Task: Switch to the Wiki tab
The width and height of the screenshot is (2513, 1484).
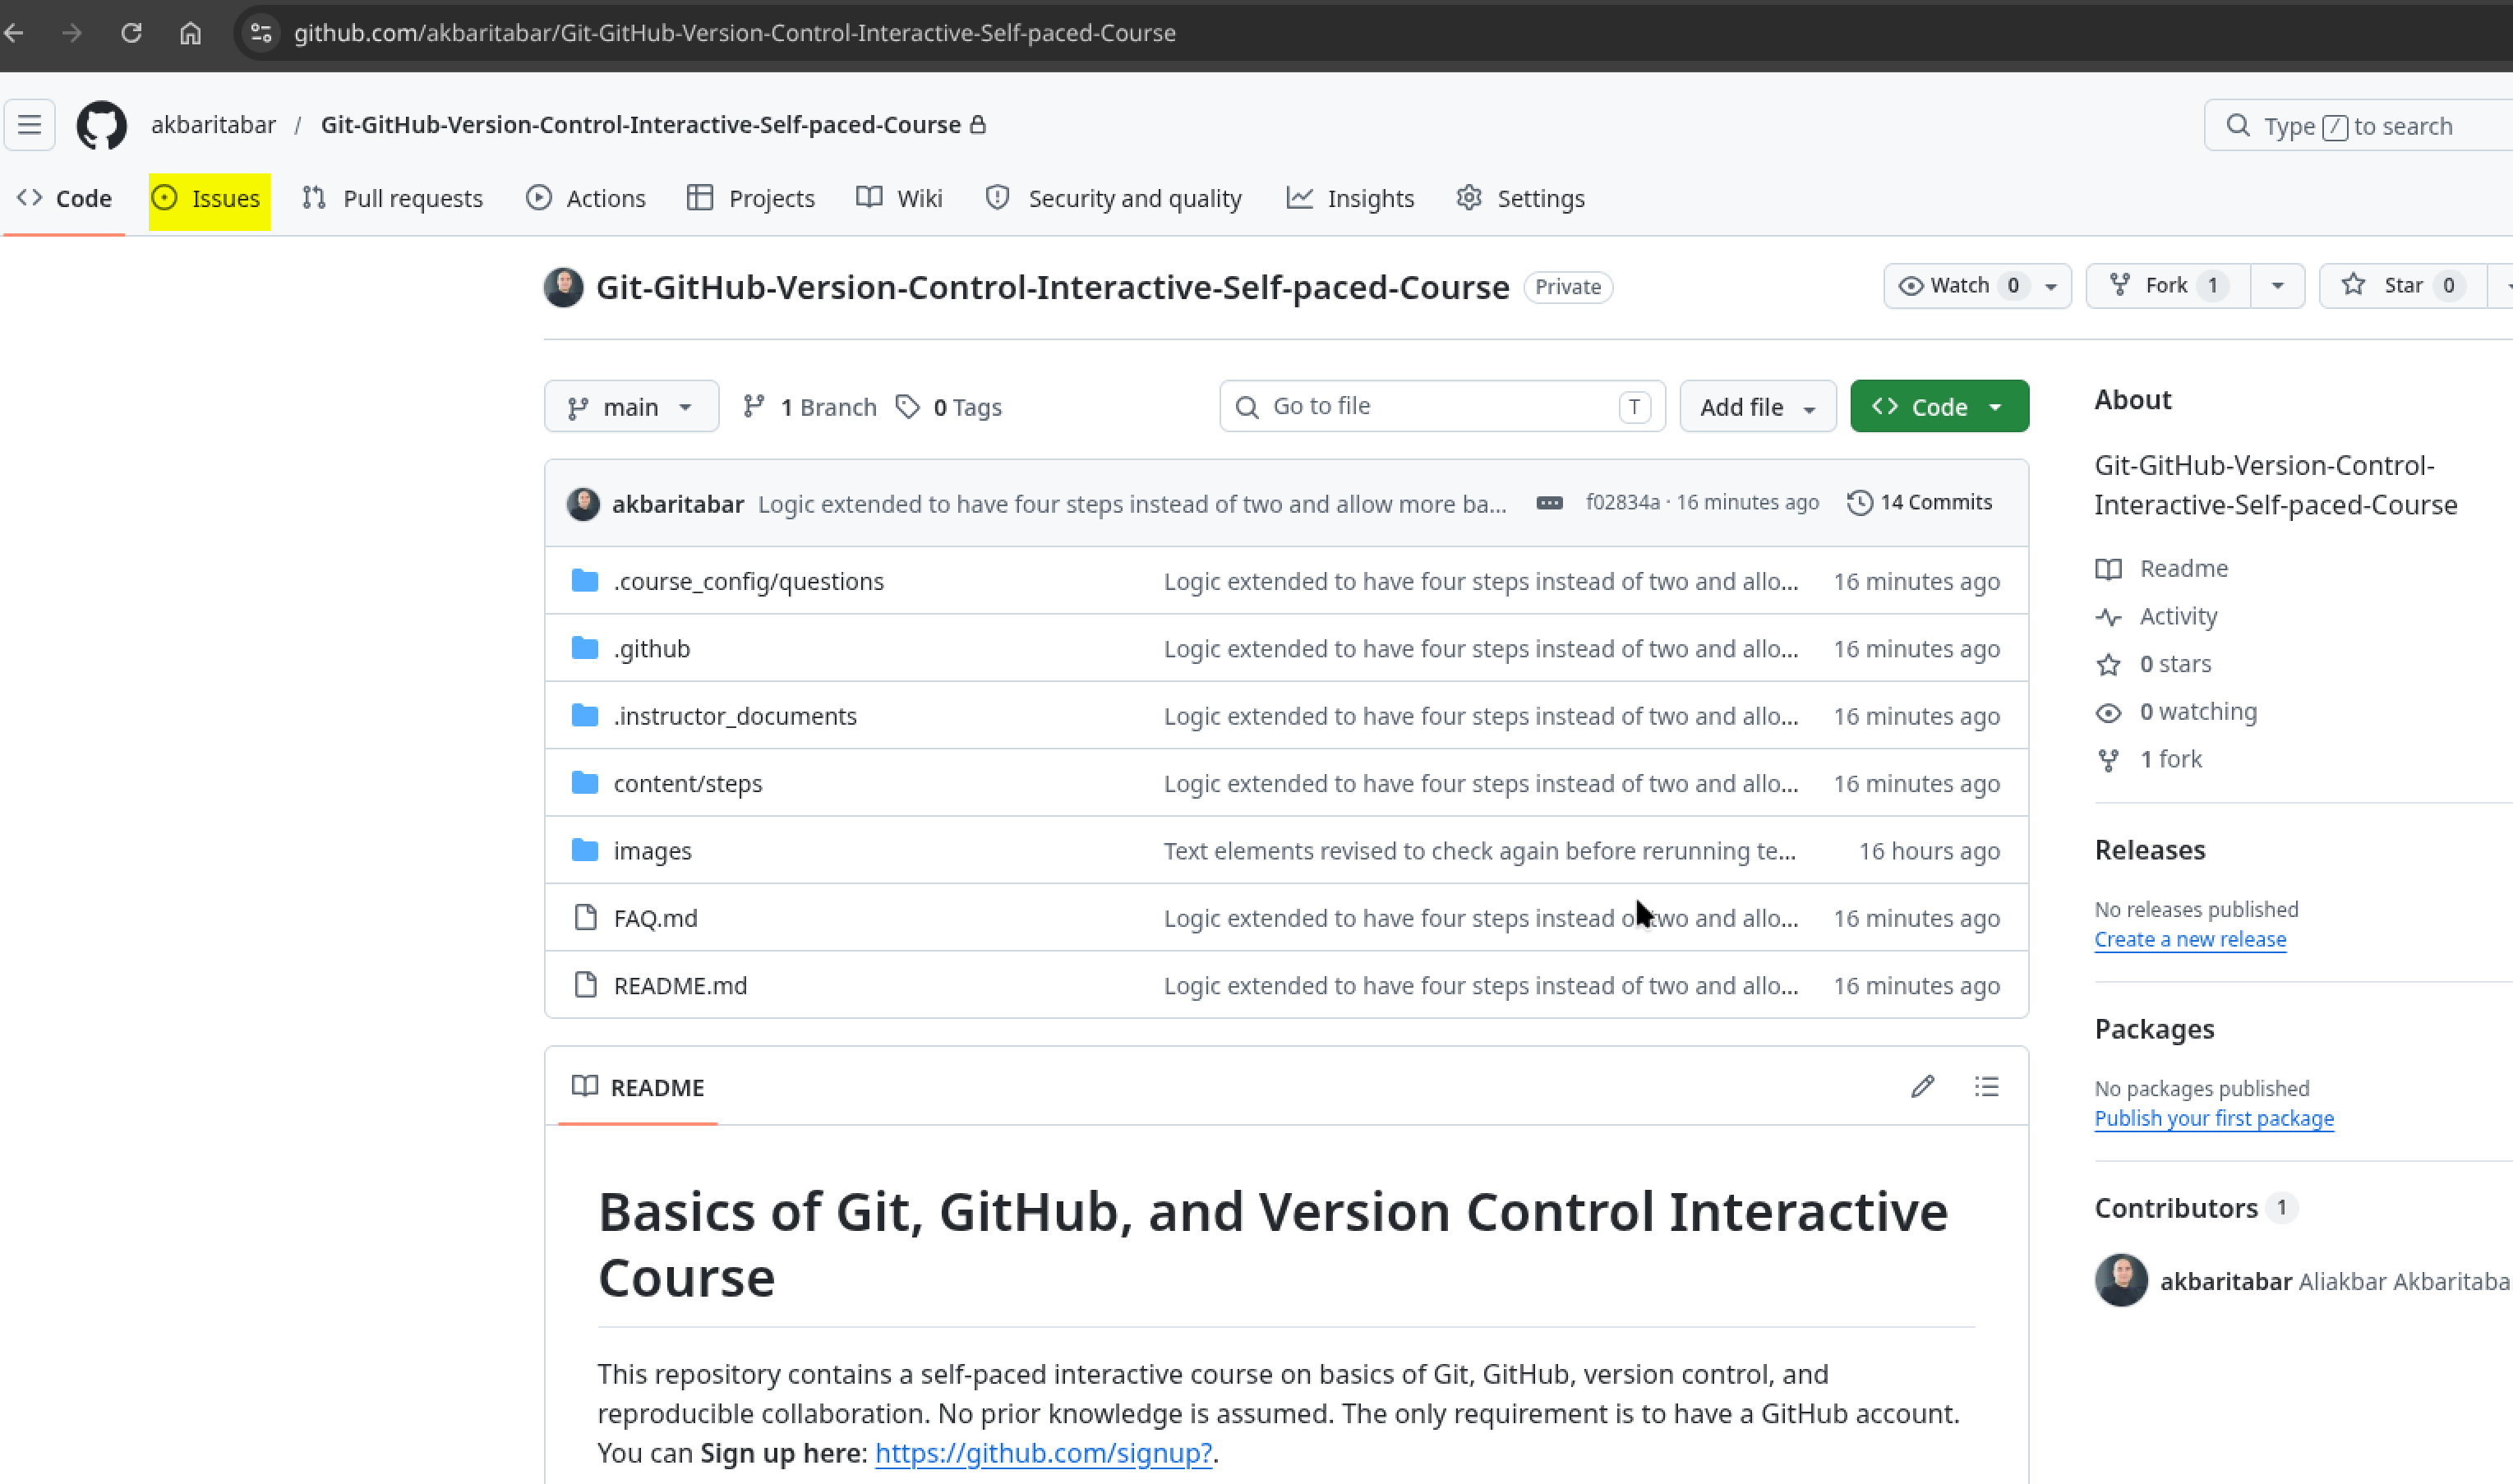Action: pyautogui.click(x=899, y=198)
